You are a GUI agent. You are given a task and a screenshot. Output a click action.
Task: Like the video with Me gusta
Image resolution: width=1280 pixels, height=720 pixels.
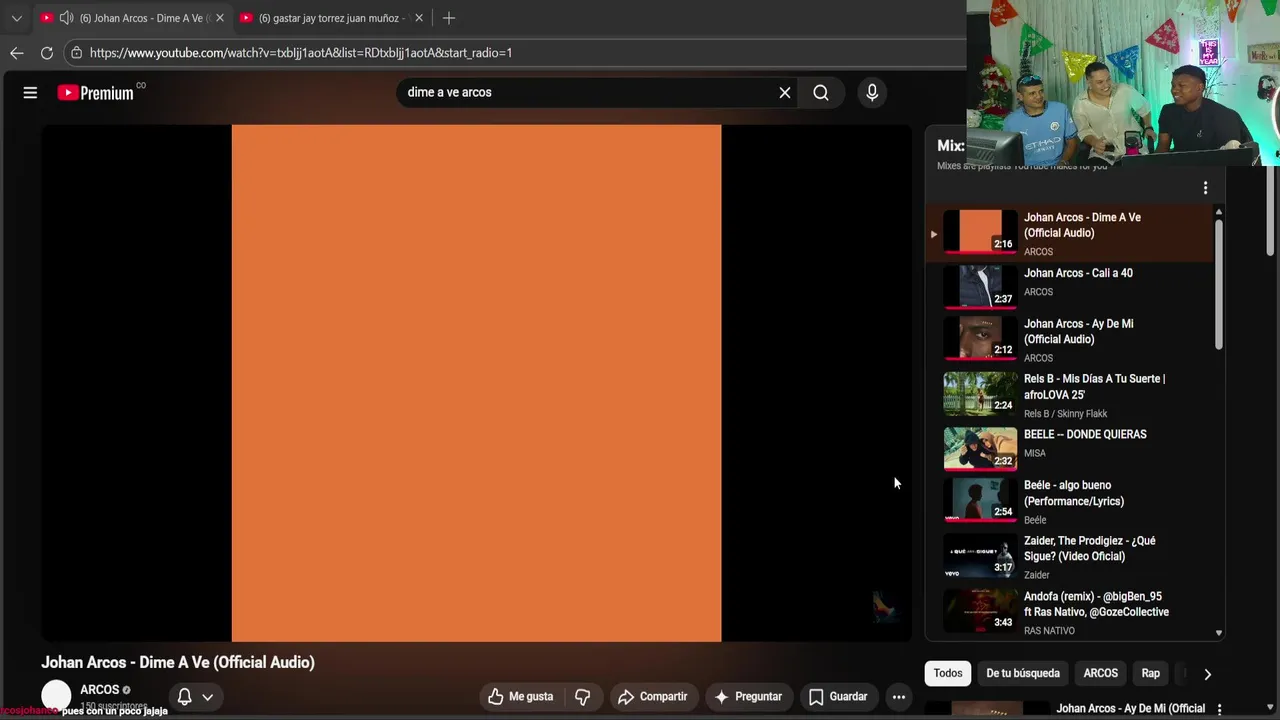click(x=520, y=697)
